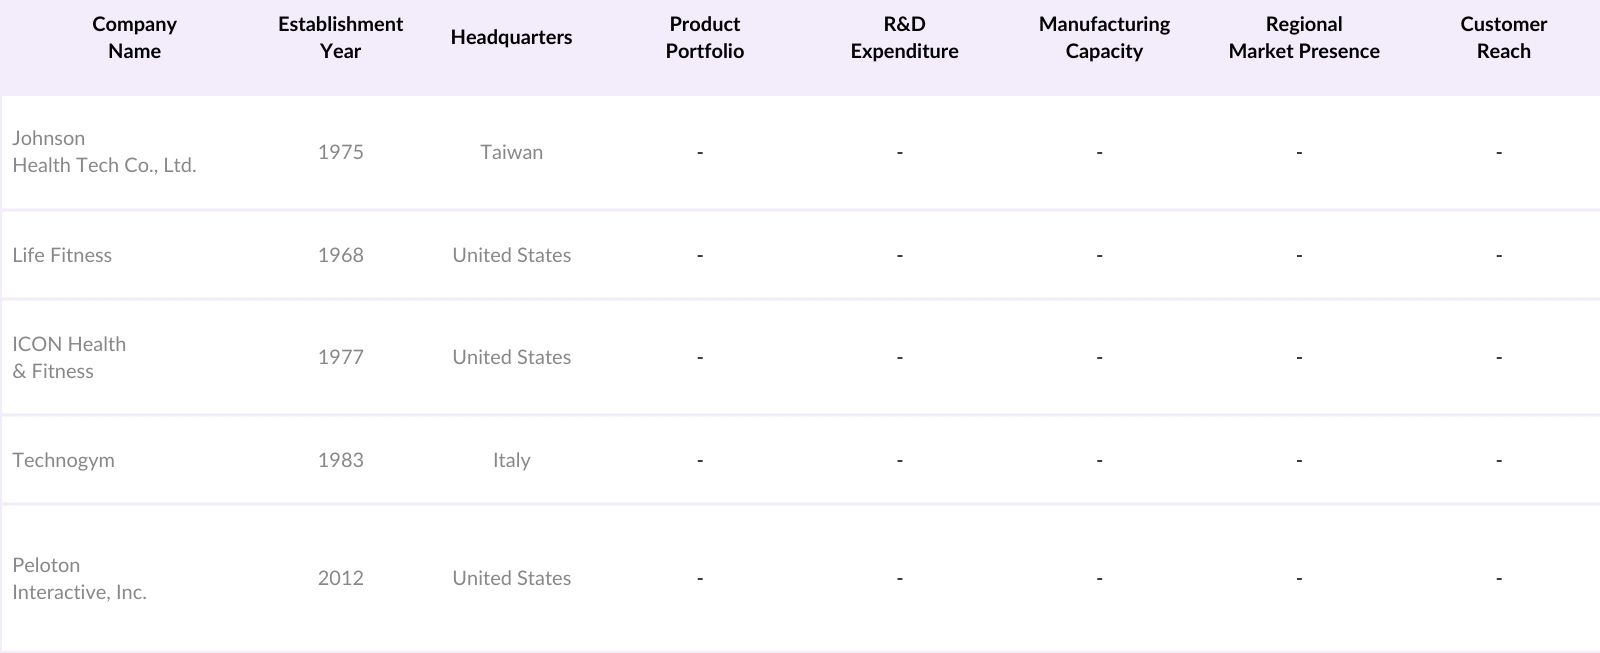
Task: Click the Regional Market Presence header
Action: 1303,38
